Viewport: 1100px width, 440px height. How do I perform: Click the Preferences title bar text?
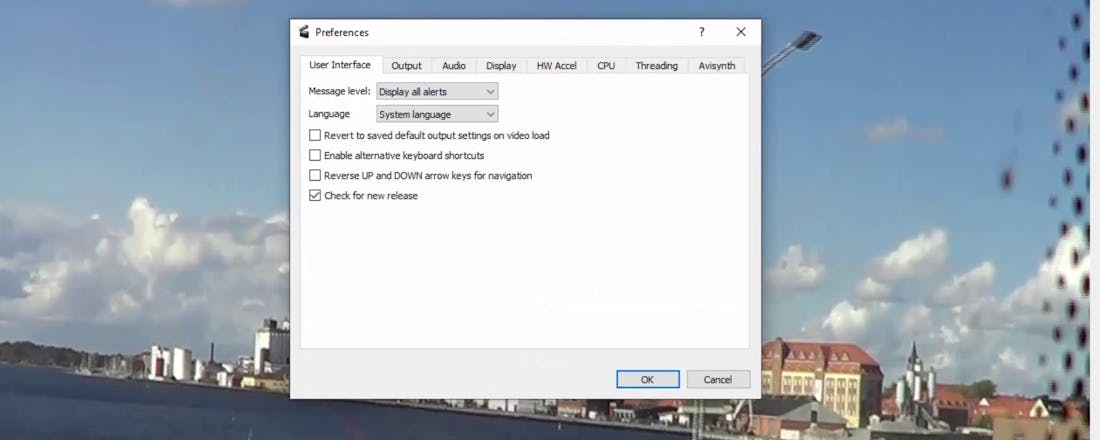[342, 32]
